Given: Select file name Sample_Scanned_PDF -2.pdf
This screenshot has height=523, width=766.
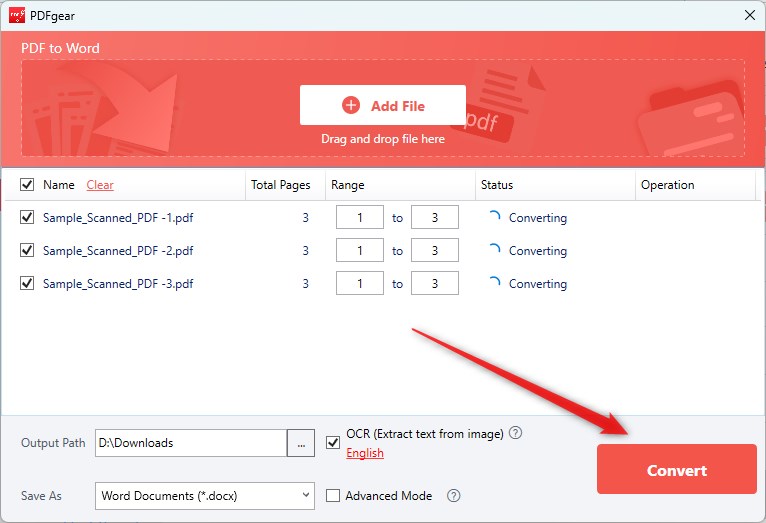Looking at the screenshot, I should click(x=118, y=251).
